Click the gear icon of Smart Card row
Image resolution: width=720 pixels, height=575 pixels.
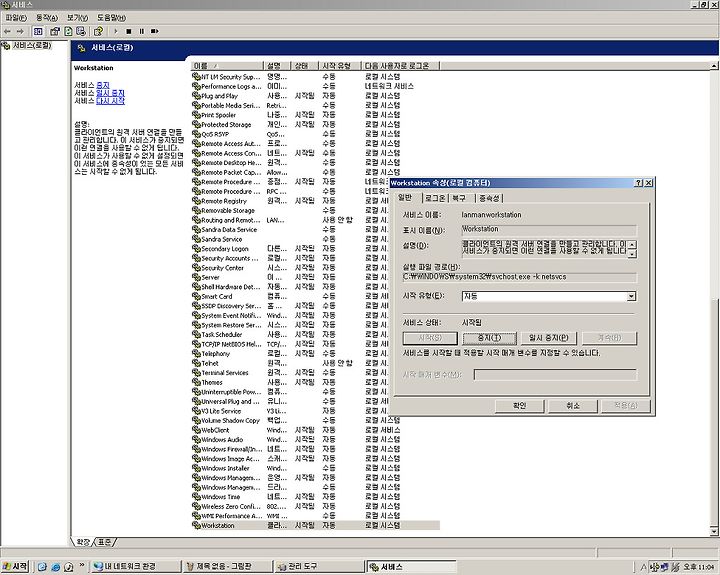[196, 296]
